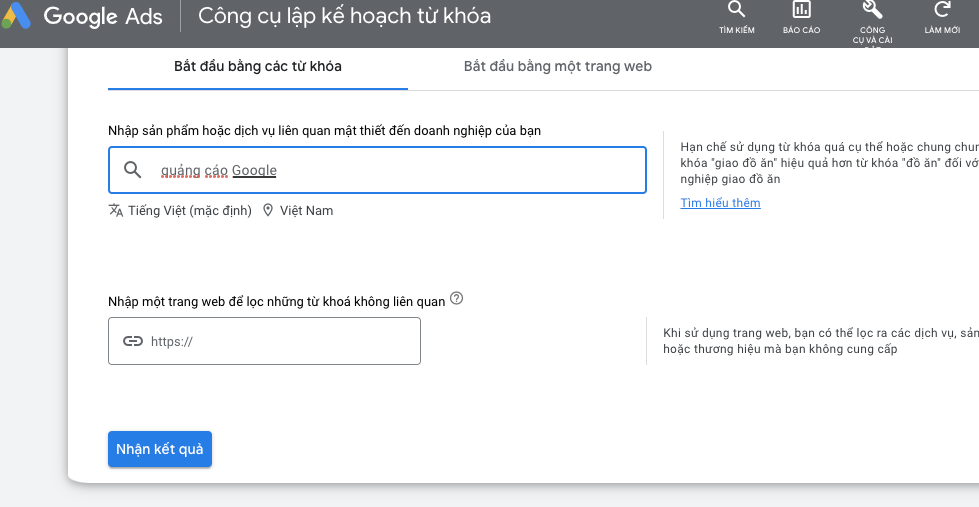Switch to Bắt đầu bằng một trang web tab
This screenshot has width=979, height=507.
click(558, 67)
